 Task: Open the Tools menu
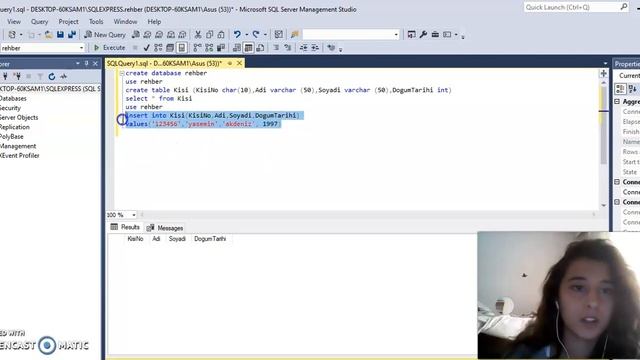pos(96,22)
